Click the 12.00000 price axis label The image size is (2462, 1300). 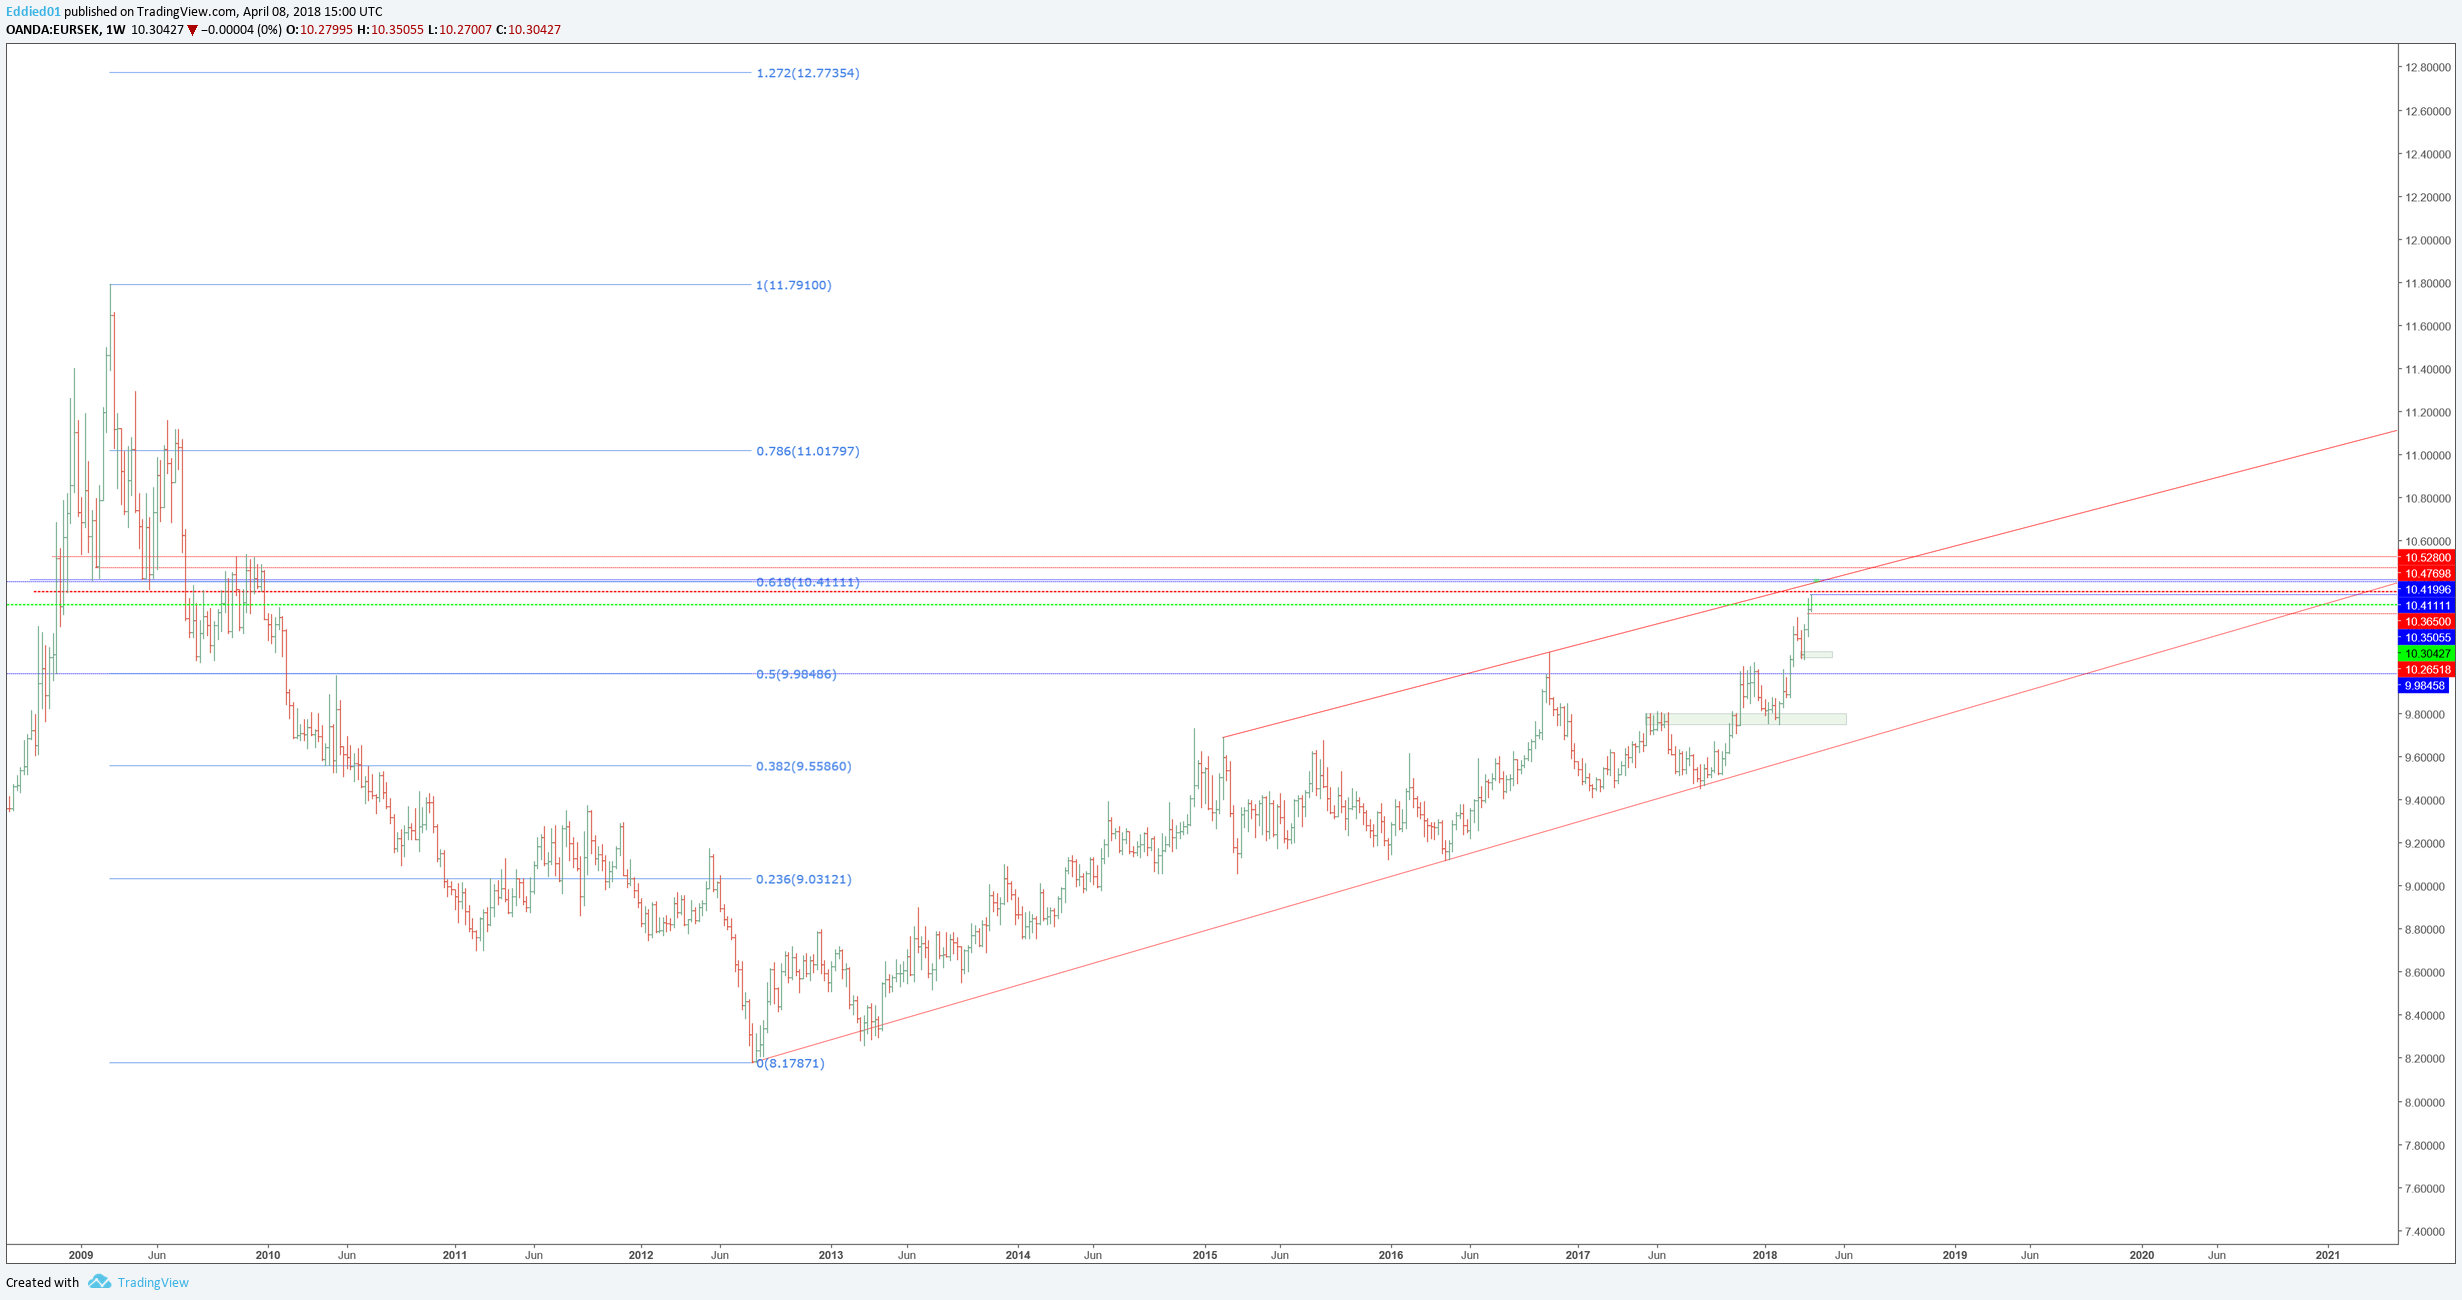[x=2428, y=241]
